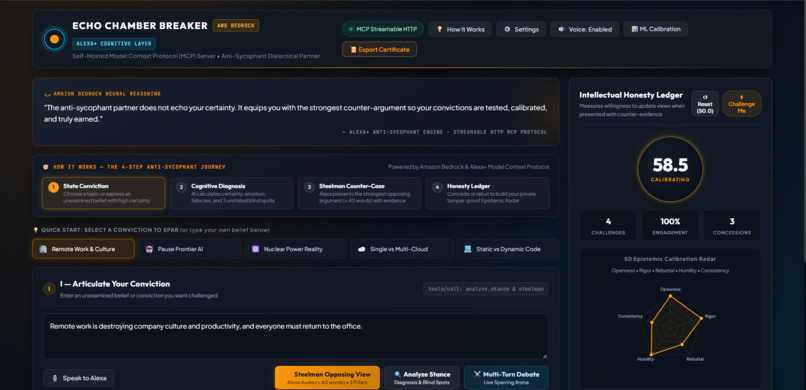Click the Rigor axis label on radar
The width and height of the screenshot is (806, 390).
coord(710,316)
